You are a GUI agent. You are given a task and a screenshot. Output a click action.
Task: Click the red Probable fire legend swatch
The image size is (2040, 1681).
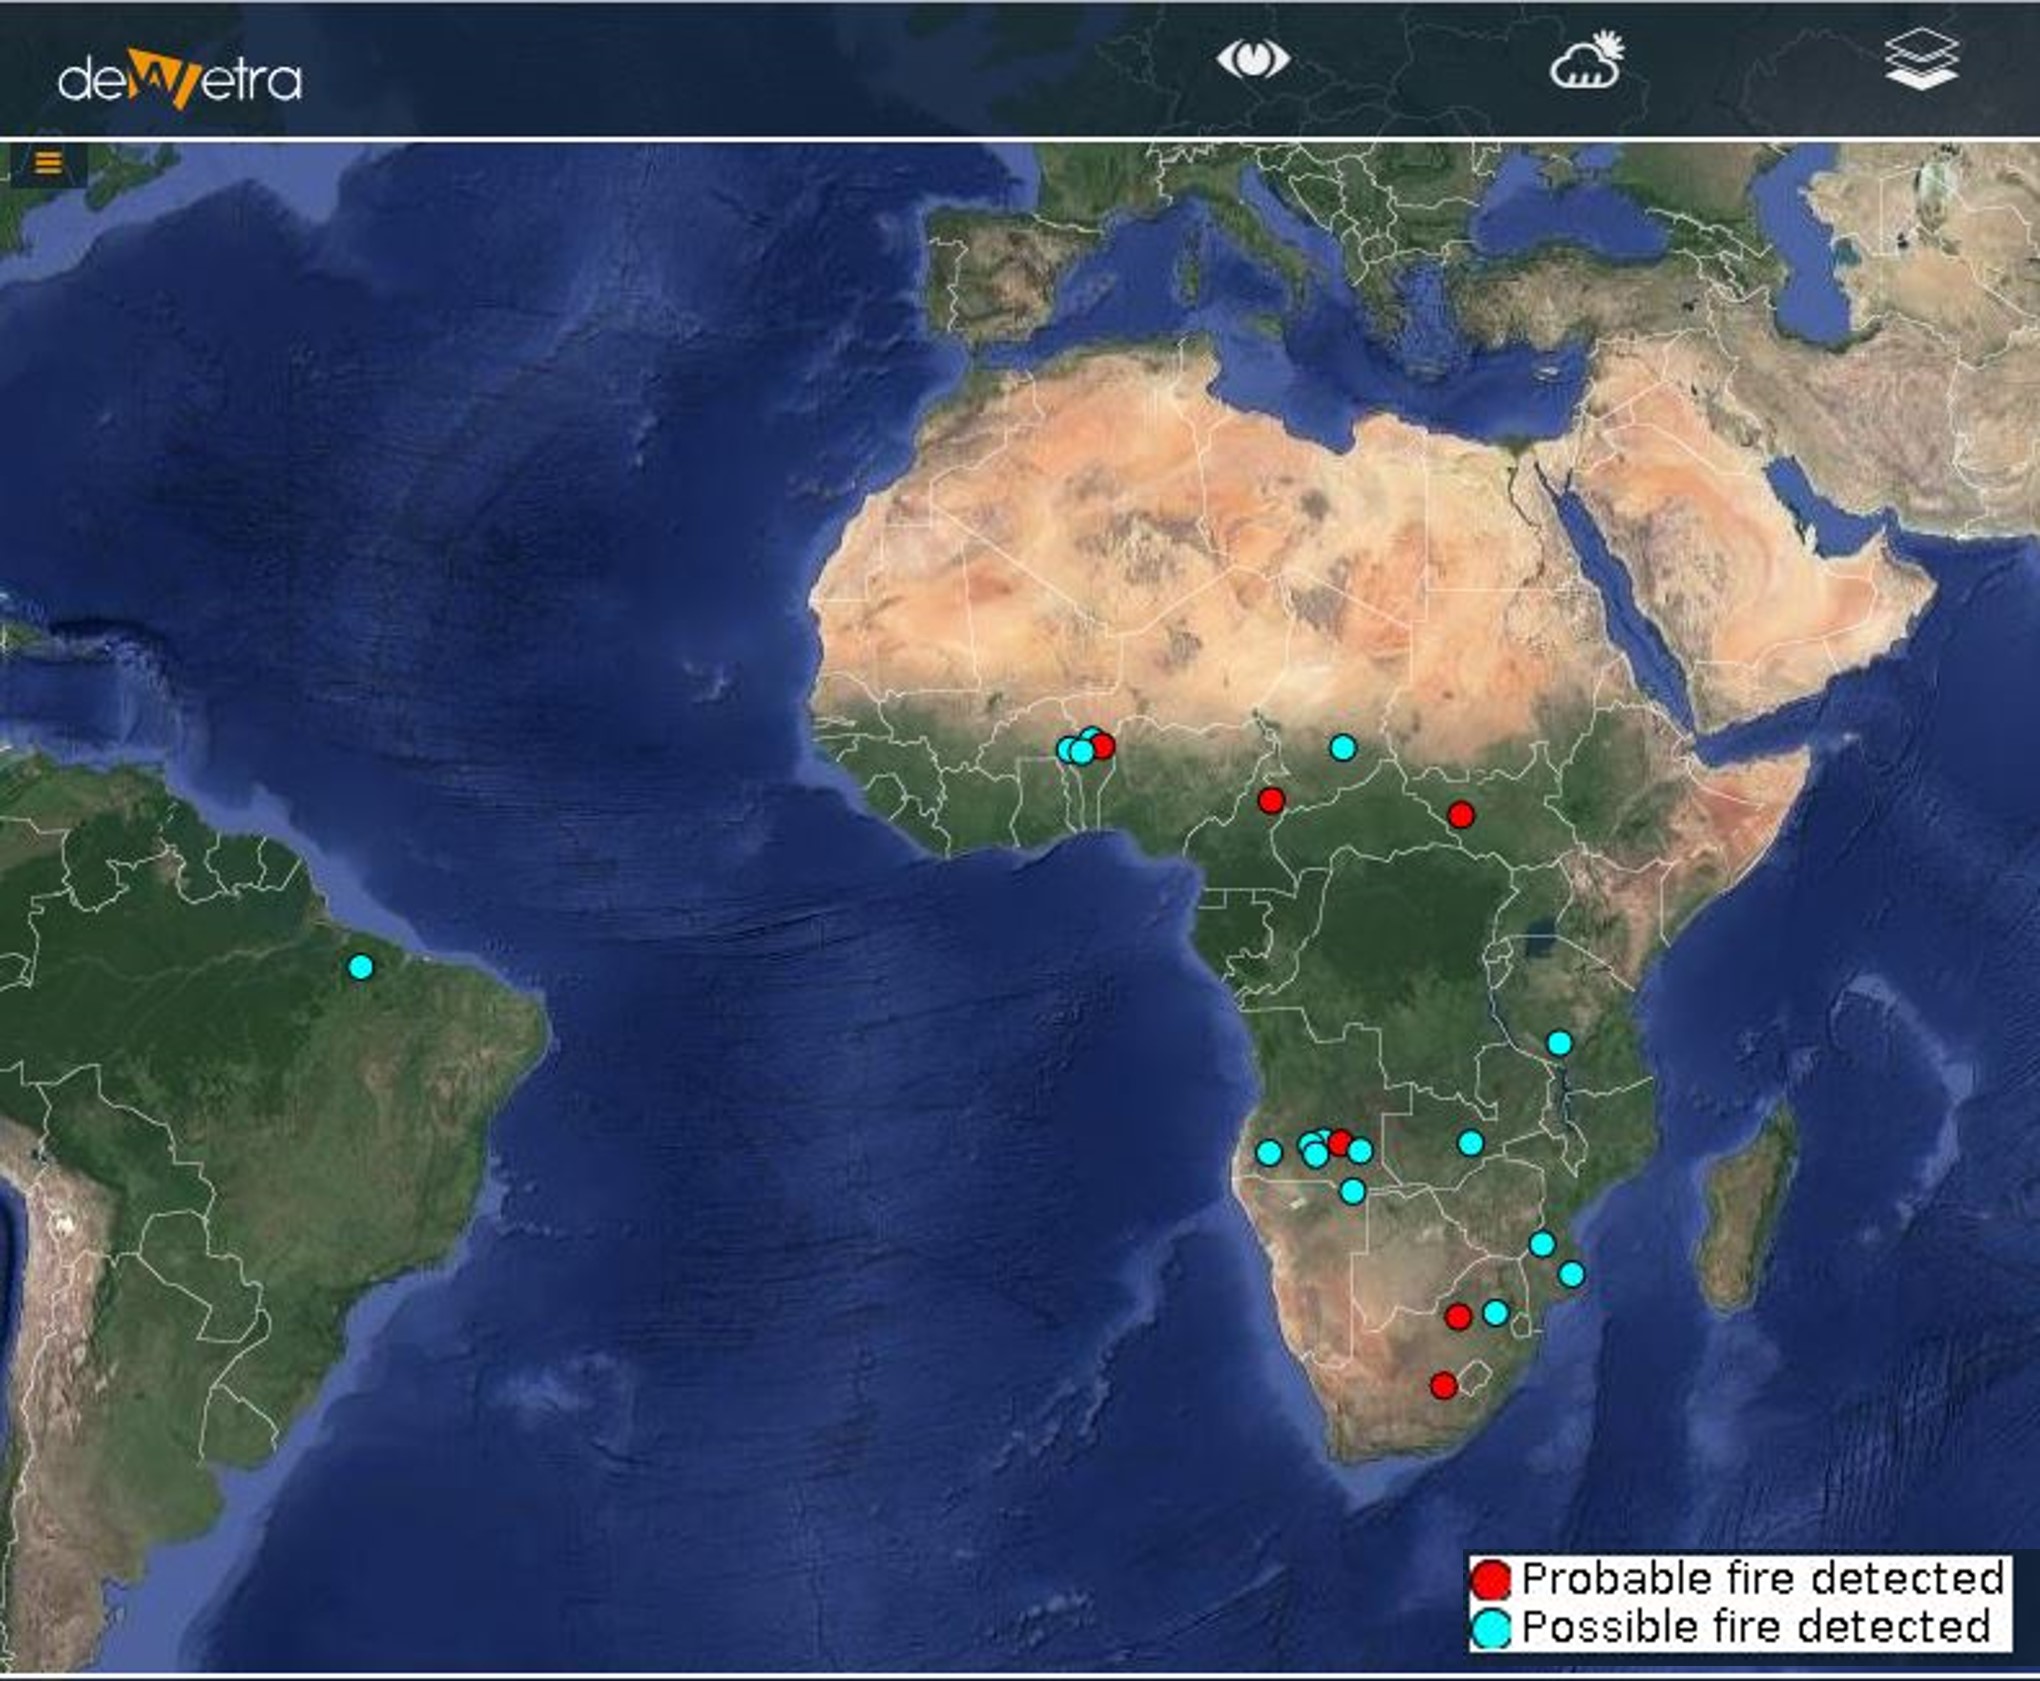pyautogui.click(x=1491, y=1579)
